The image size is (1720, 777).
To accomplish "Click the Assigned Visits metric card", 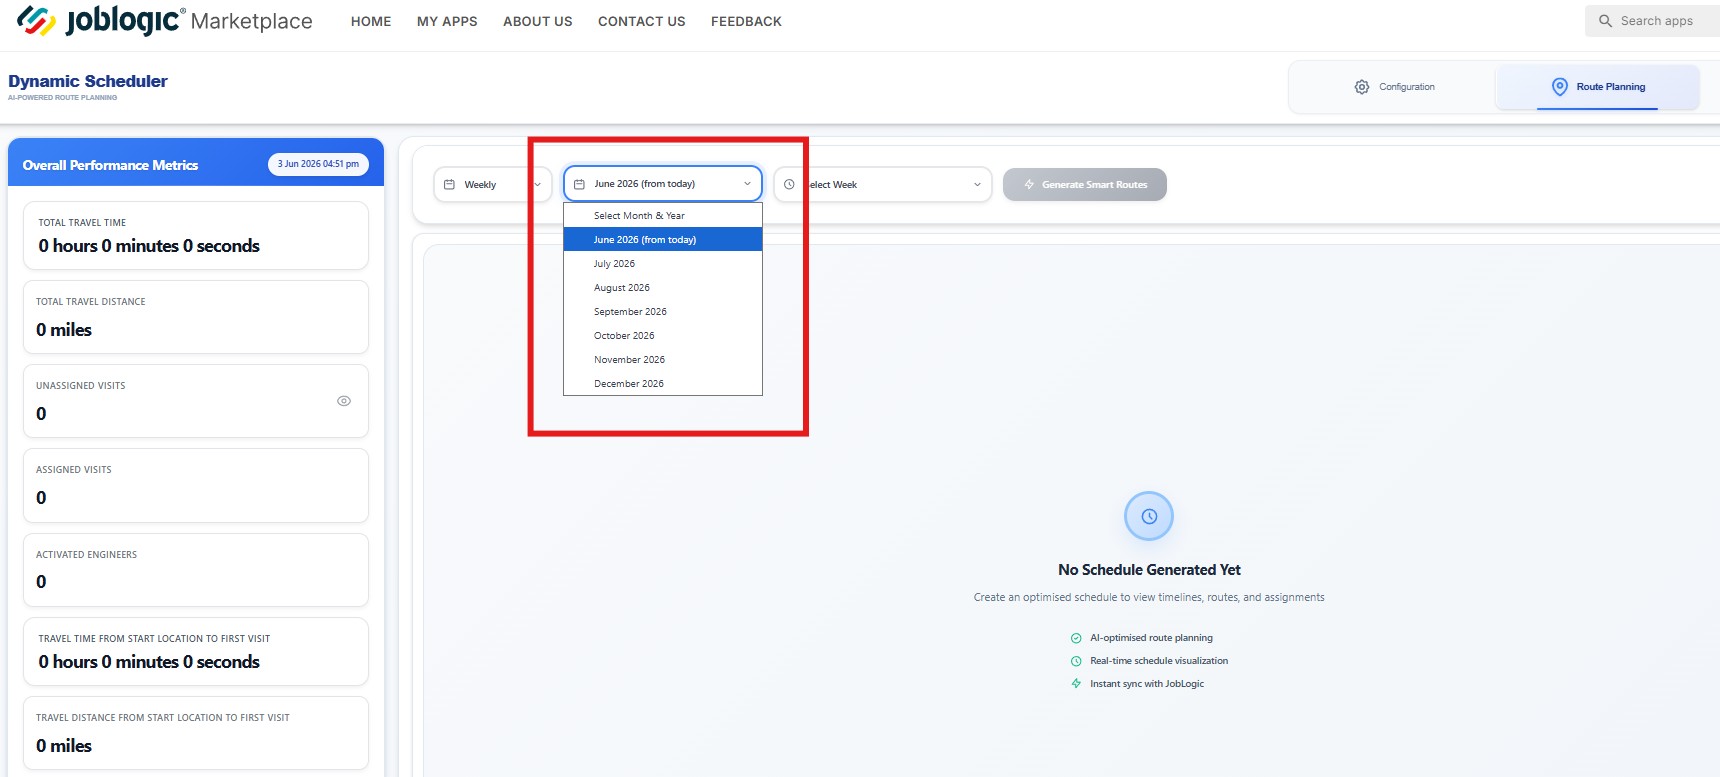I will [x=196, y=485].
